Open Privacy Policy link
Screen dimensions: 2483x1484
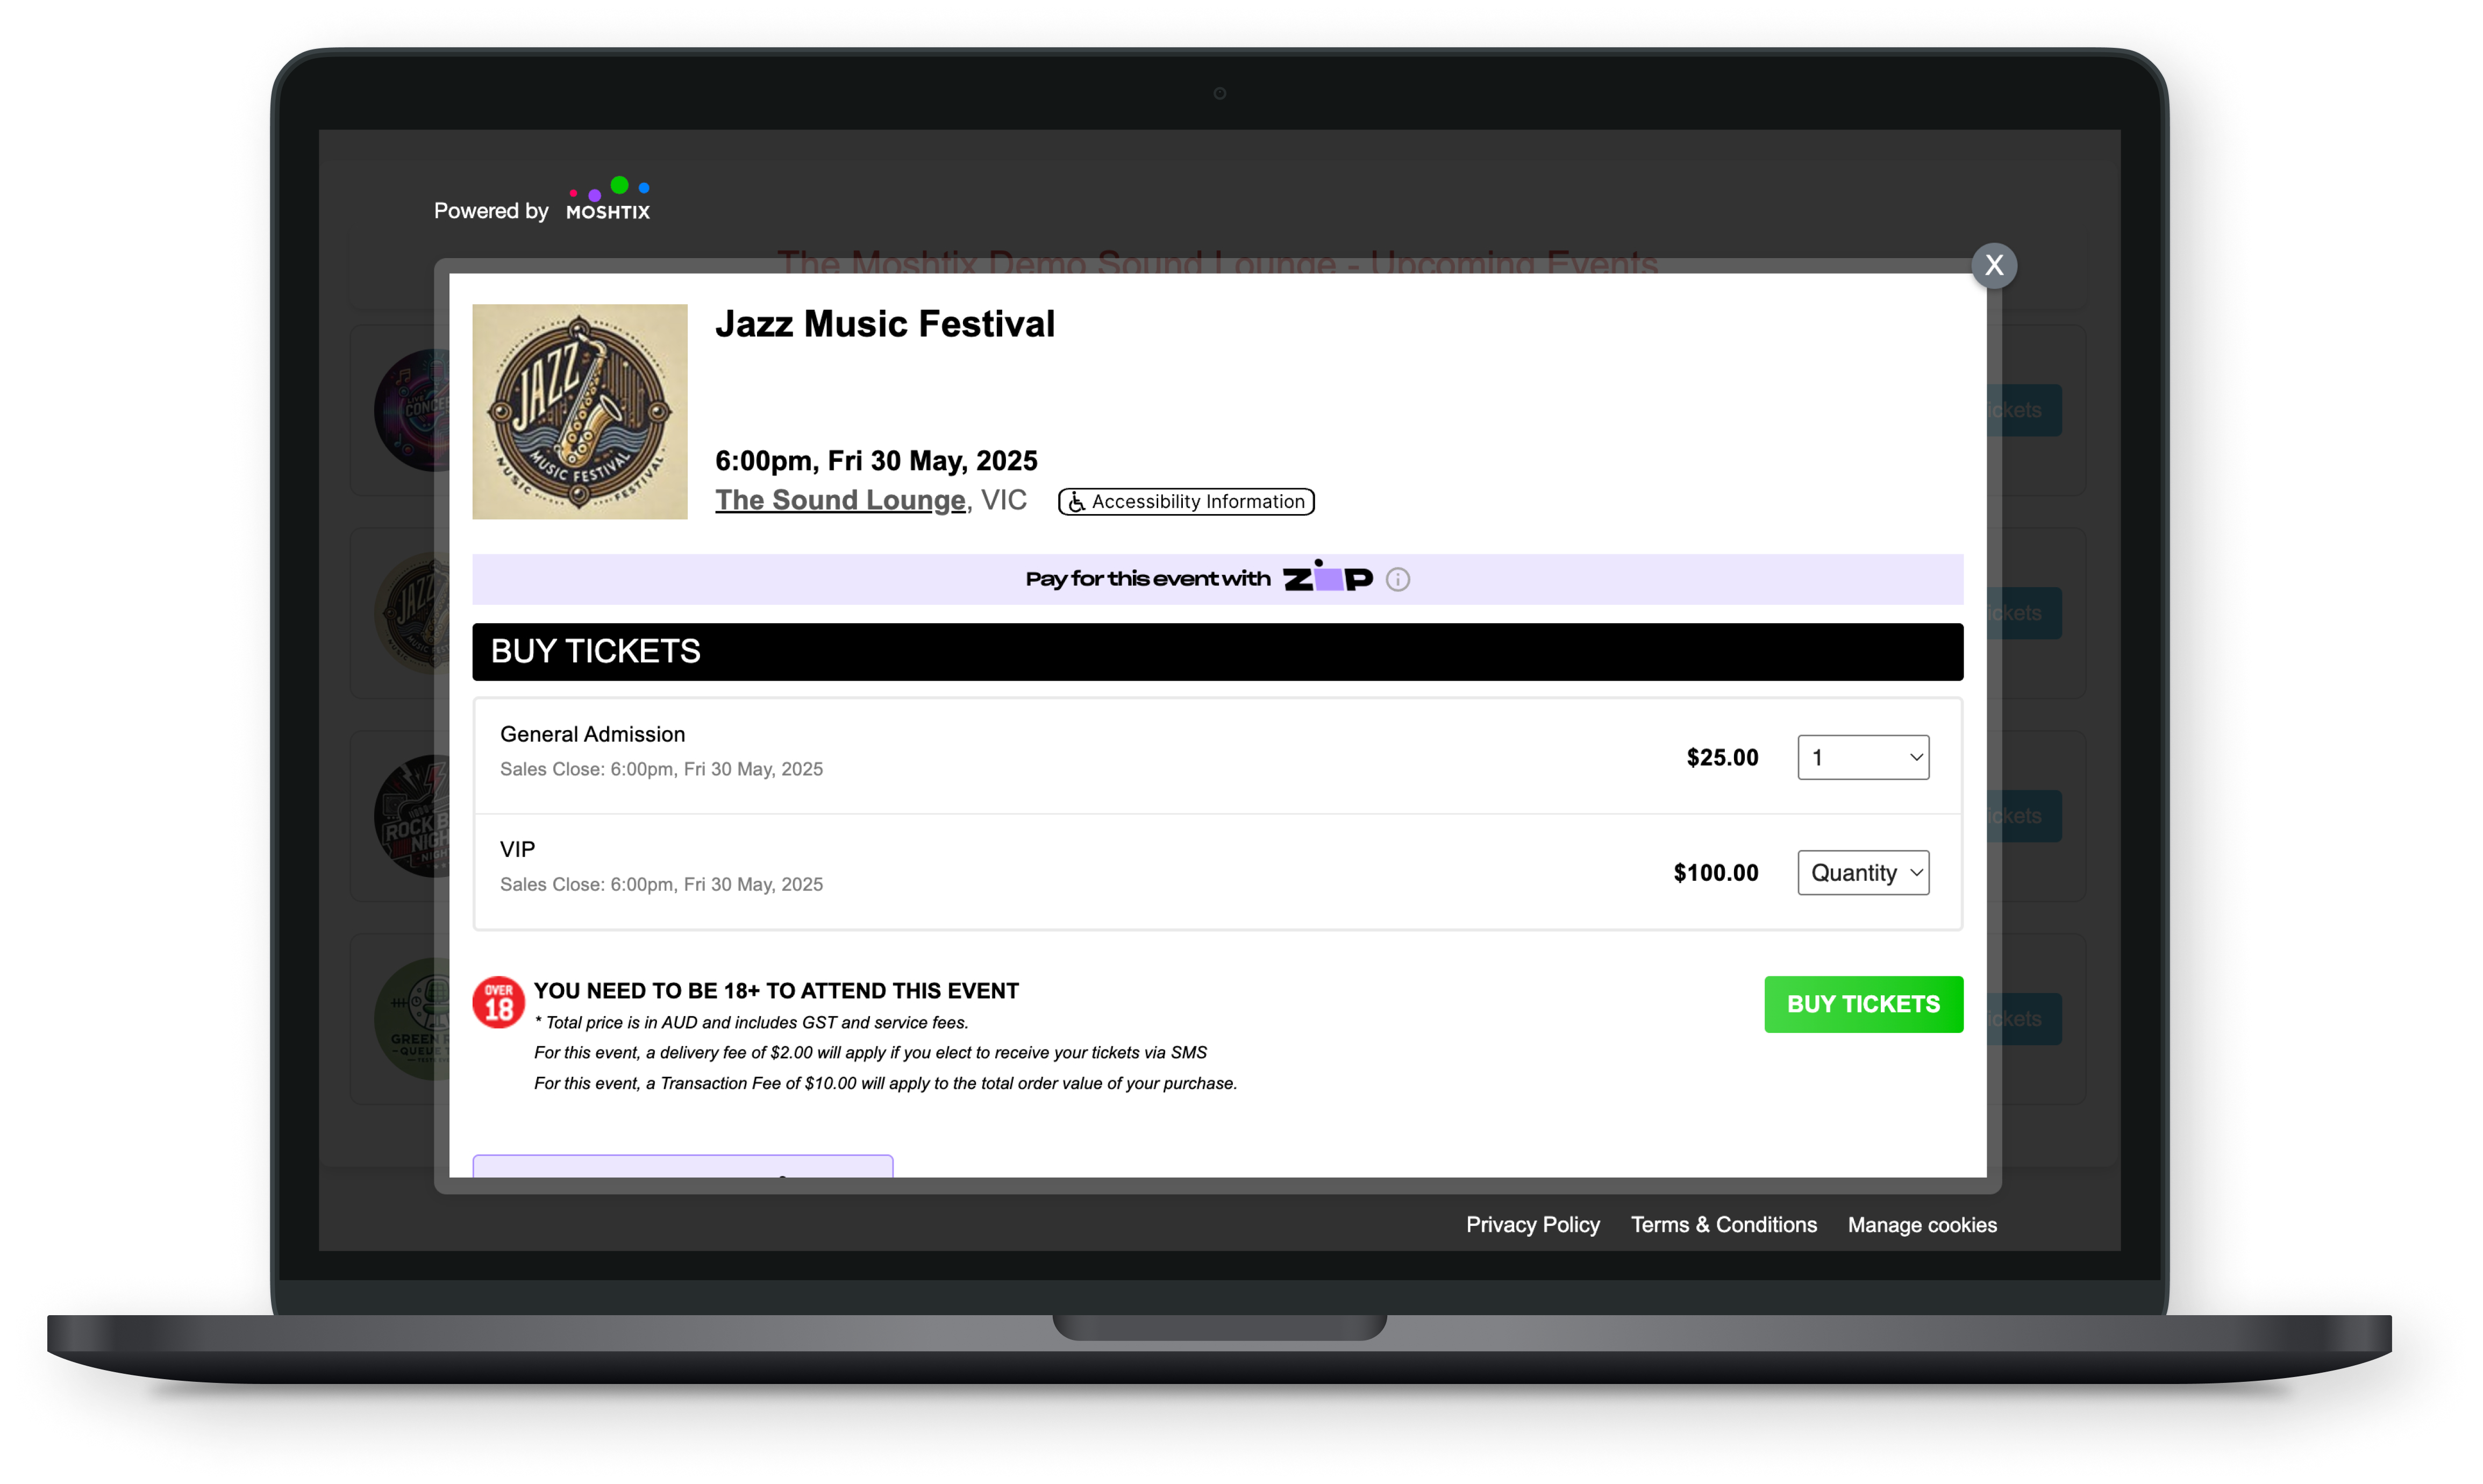tap(1532, 1225)
